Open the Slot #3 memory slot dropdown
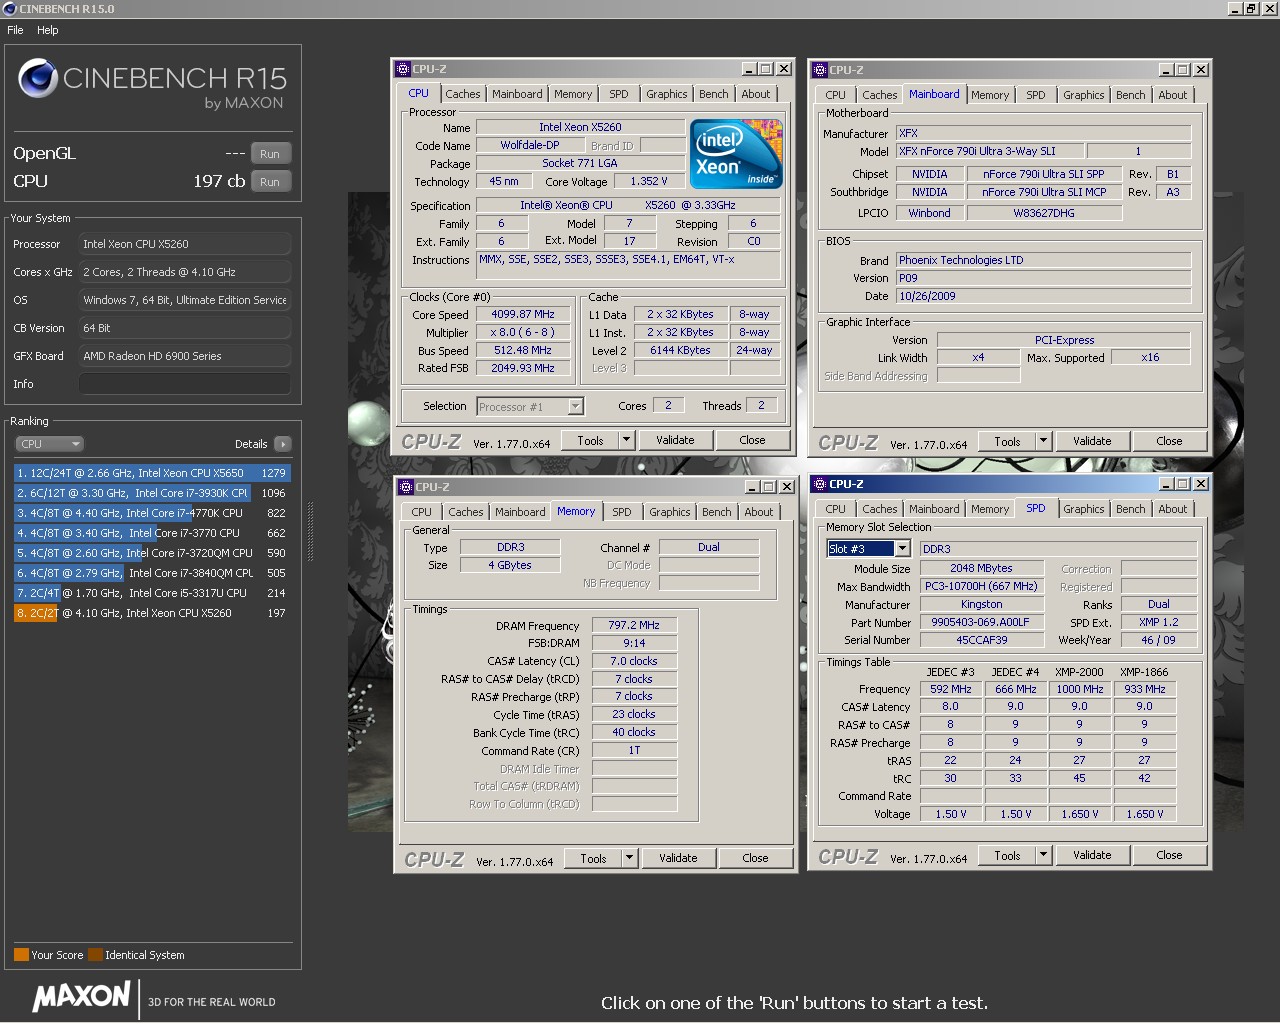This screenshot has height=1024, width=1280. tap(868, 549)
